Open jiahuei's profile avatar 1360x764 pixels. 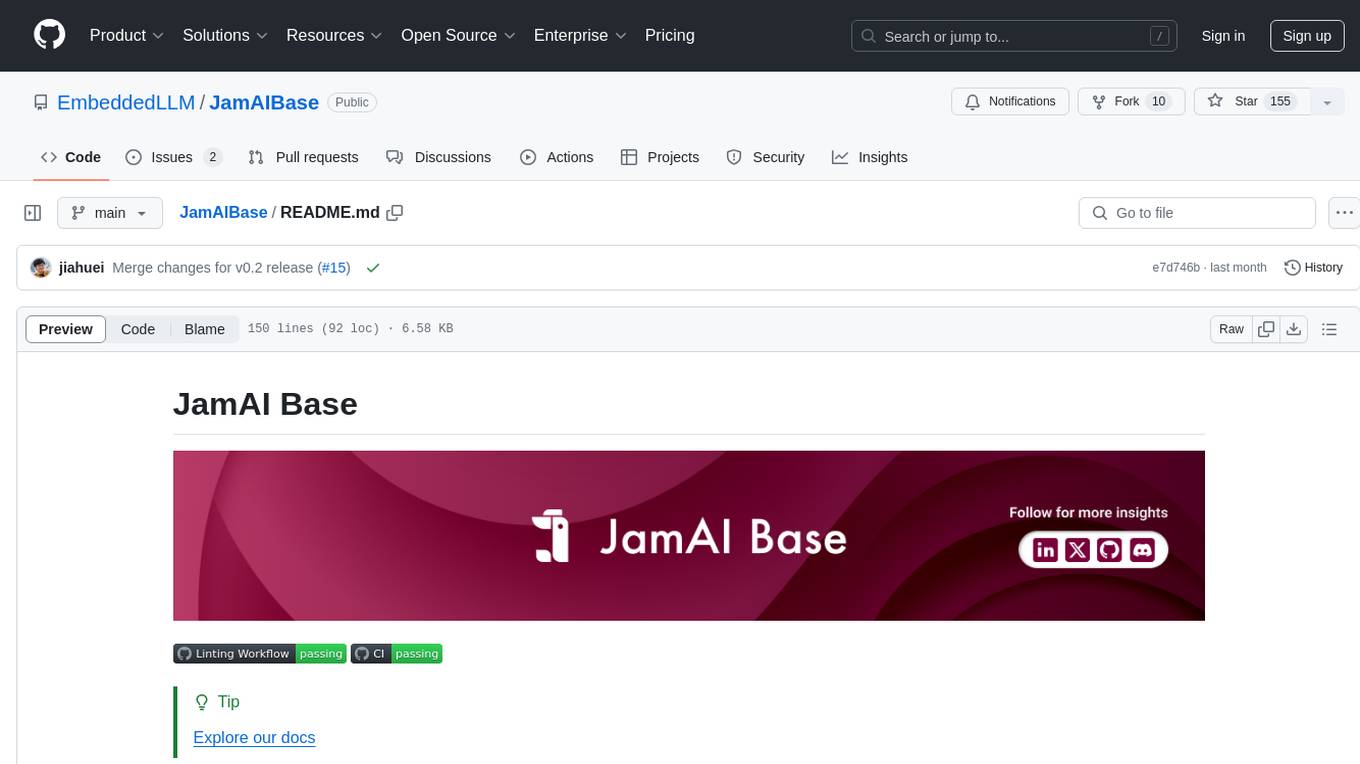41,268
